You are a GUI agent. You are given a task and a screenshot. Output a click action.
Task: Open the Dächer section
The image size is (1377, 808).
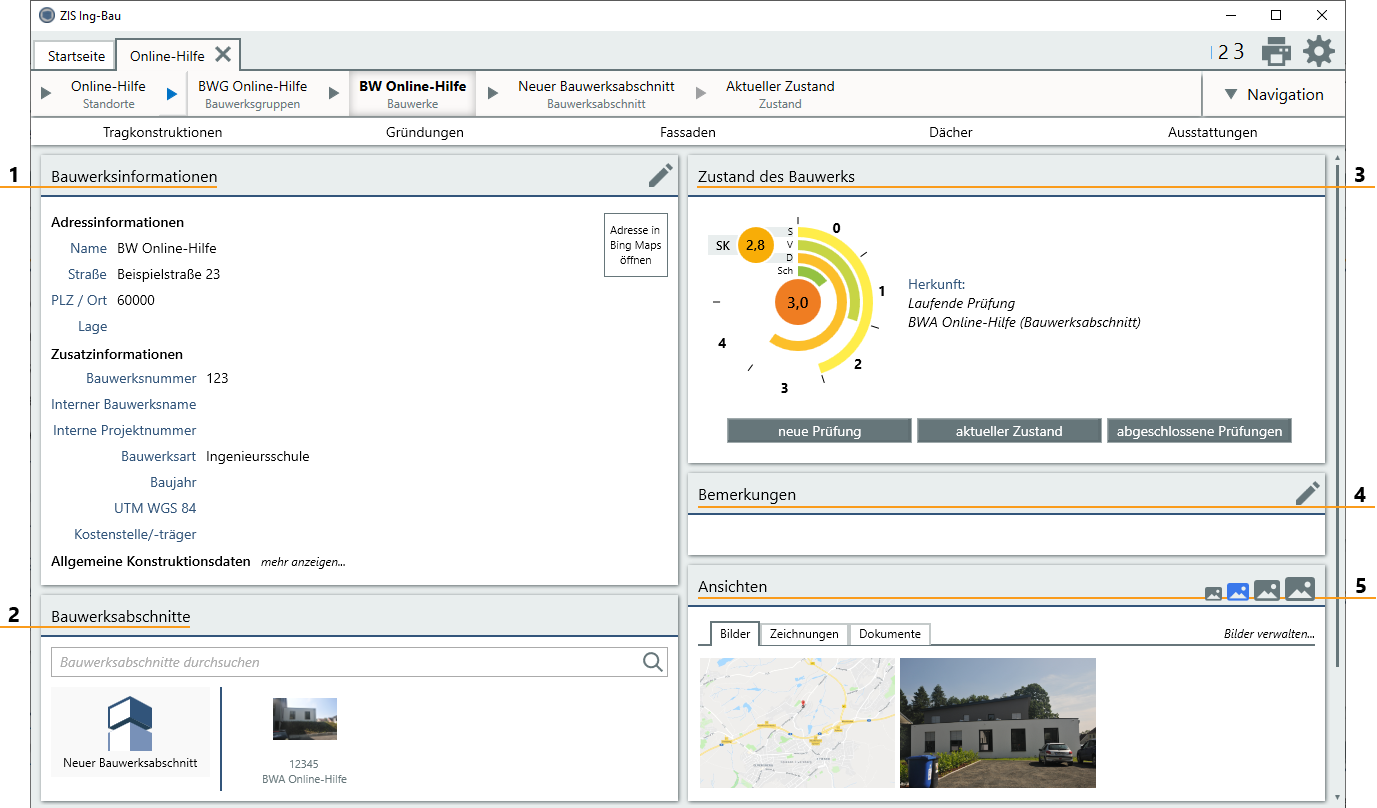[x=950, y=132]
